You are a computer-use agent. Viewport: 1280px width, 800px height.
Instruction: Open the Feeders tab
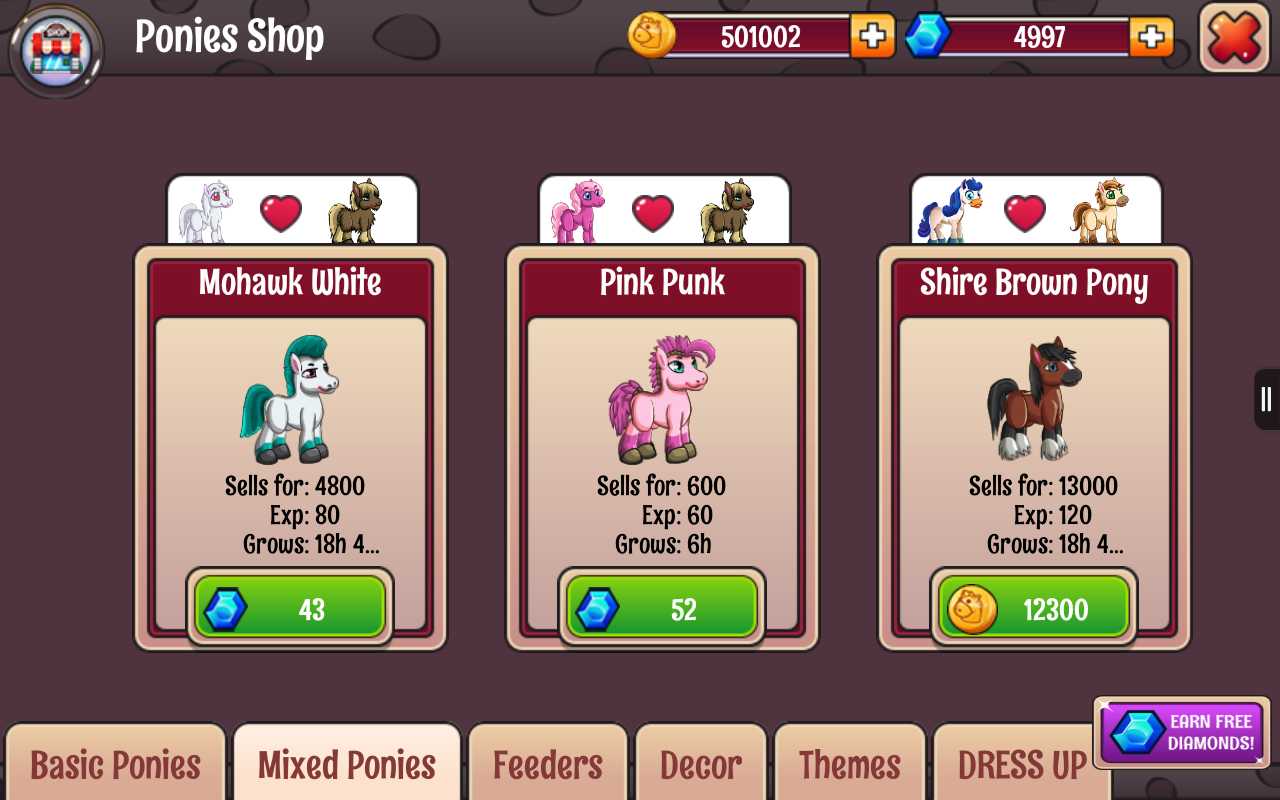548,764
